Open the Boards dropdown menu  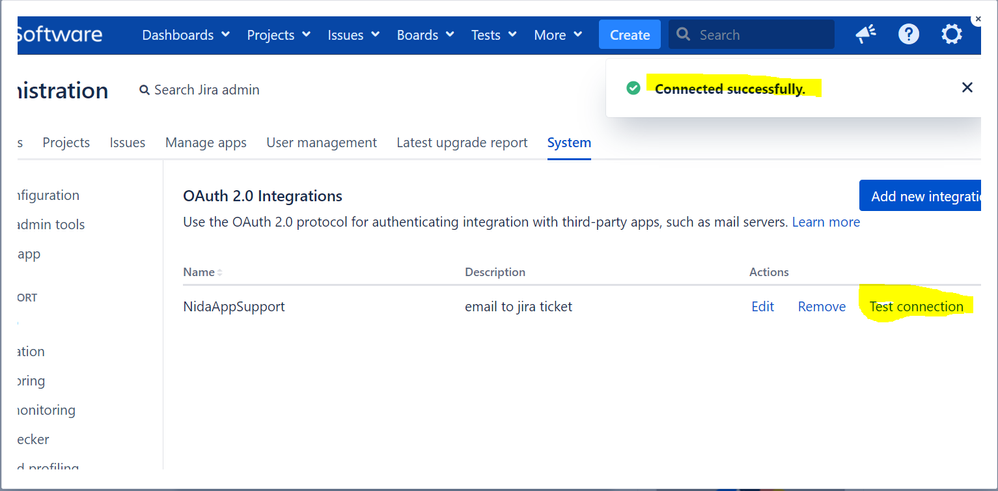coord(425,34)
